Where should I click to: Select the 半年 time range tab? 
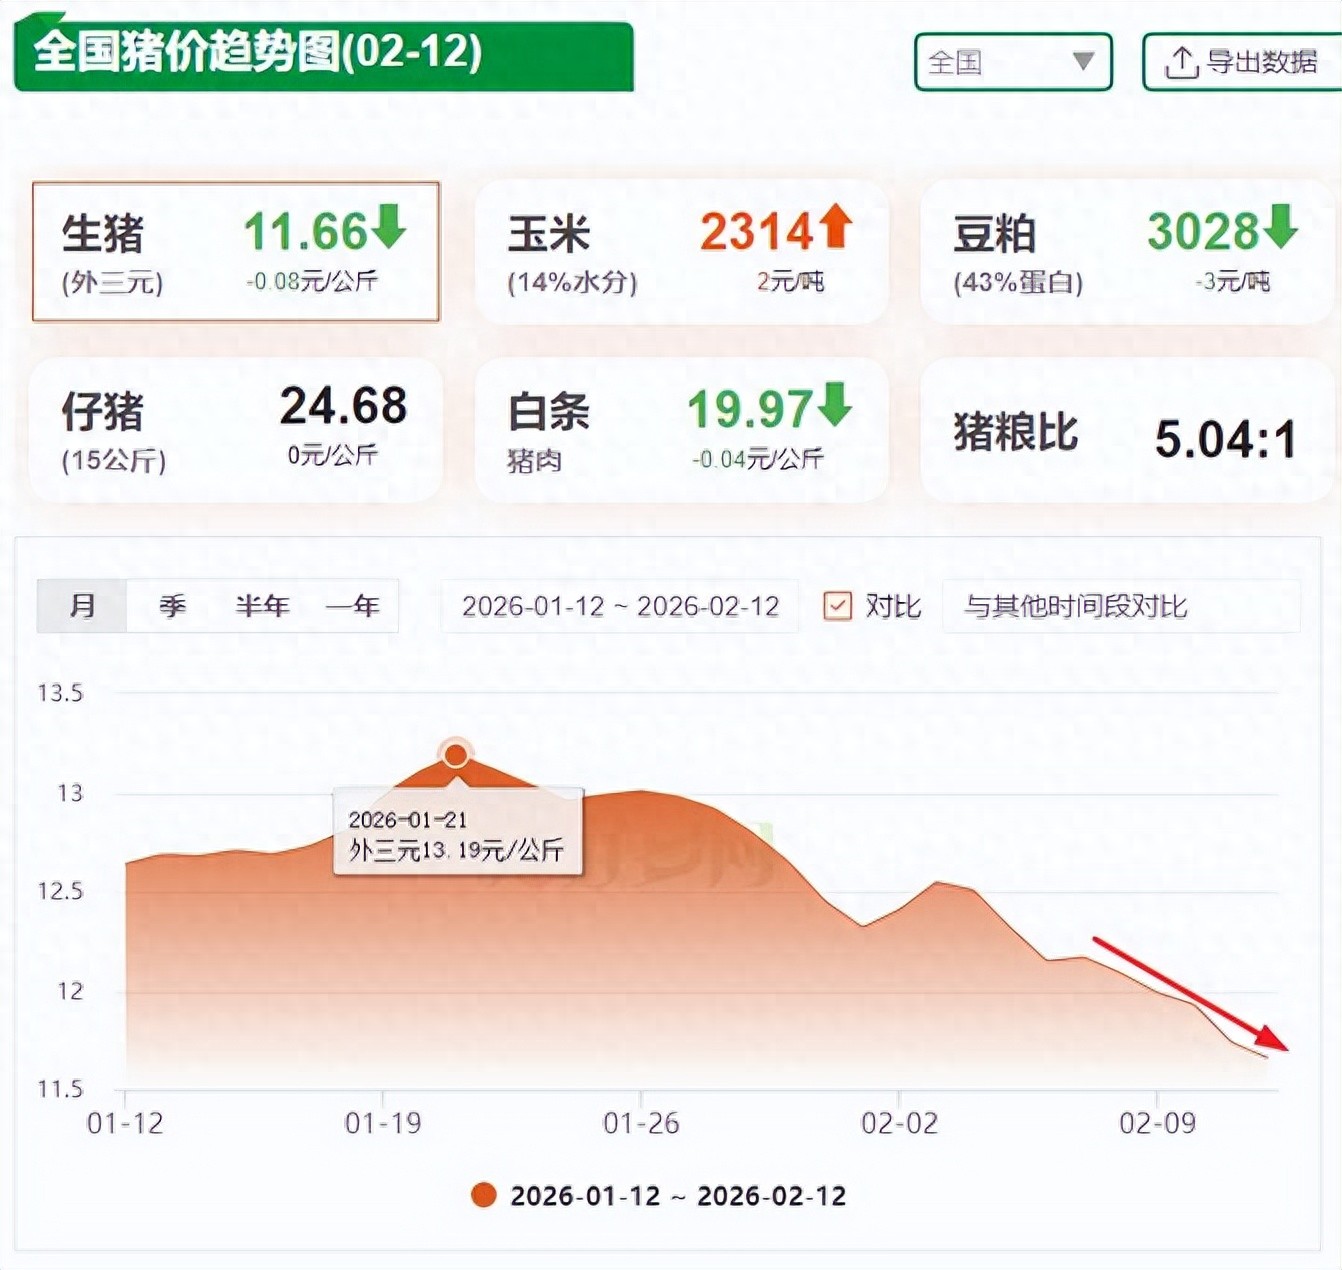pyautogui.click(x=262, y=606)
